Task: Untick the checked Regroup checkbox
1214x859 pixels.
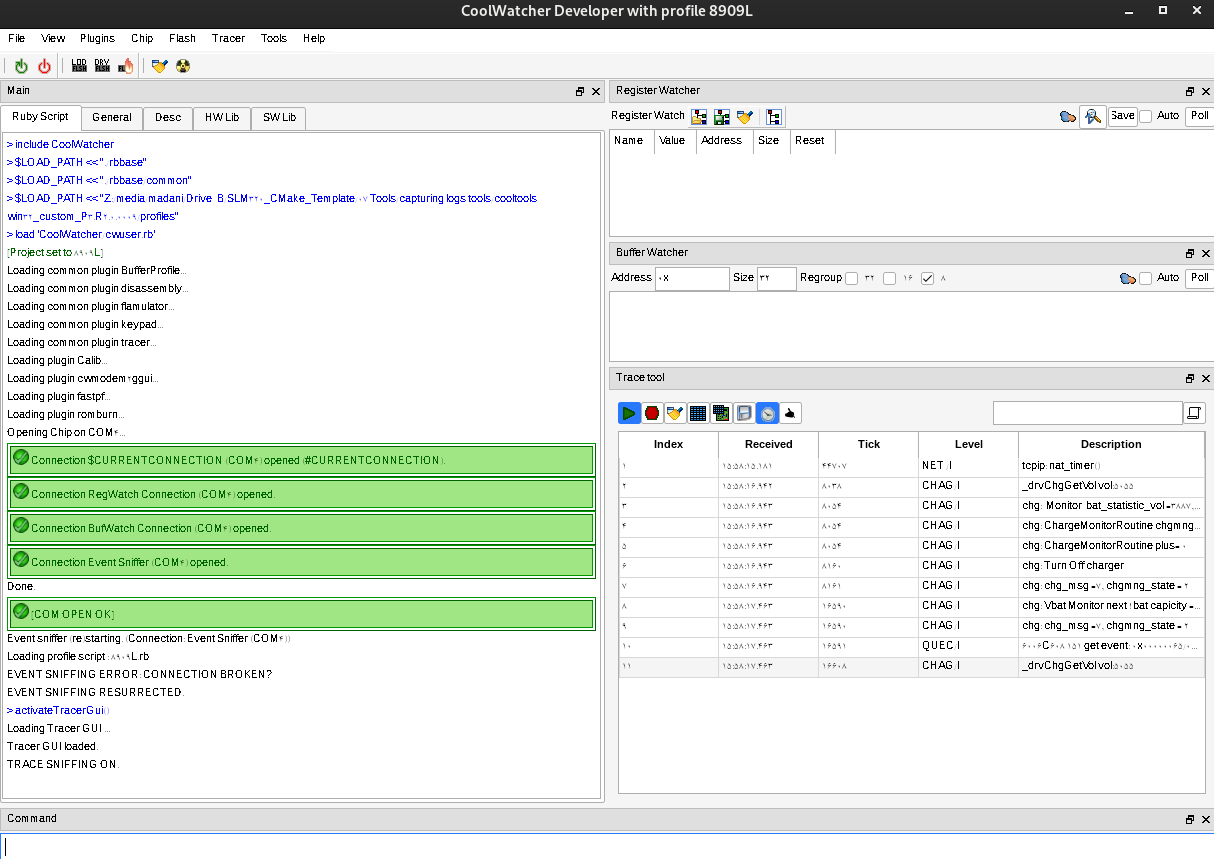Action: 928,278
